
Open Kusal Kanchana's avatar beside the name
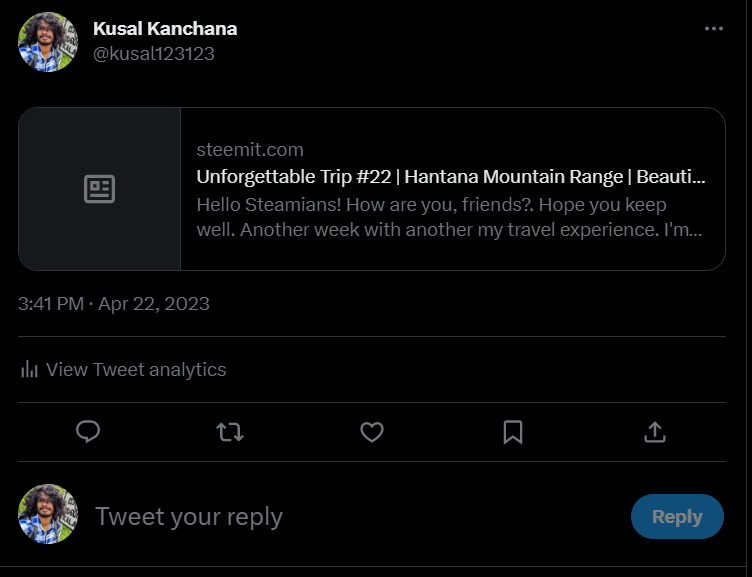pyautogui.click(x=48, y=42)
